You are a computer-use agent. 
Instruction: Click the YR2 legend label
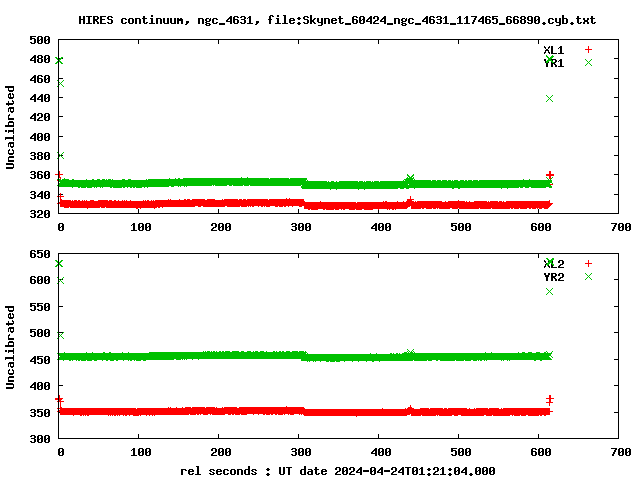[553, 277]
